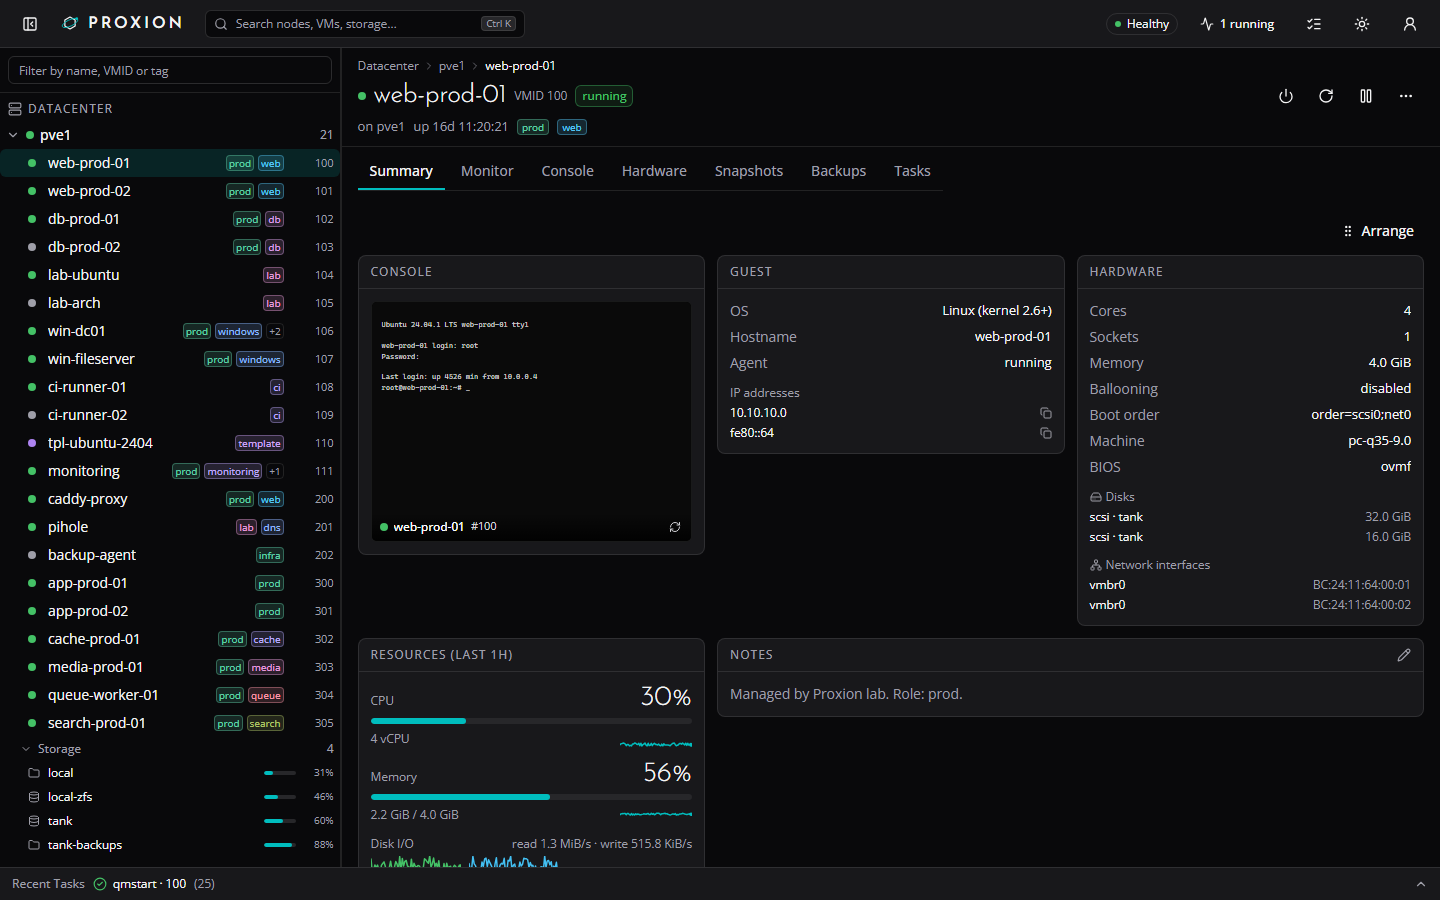Copy IP address 10.10.10.0
This screenshot has width=1440, height=900.
[x=1046, y=413]
